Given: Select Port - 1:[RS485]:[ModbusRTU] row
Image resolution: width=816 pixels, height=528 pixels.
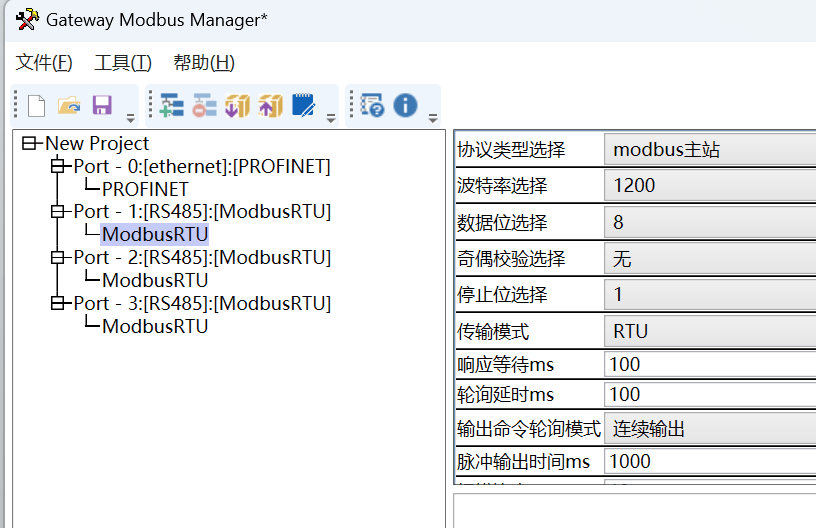Looking at the screenshot, I should point(202,211).
